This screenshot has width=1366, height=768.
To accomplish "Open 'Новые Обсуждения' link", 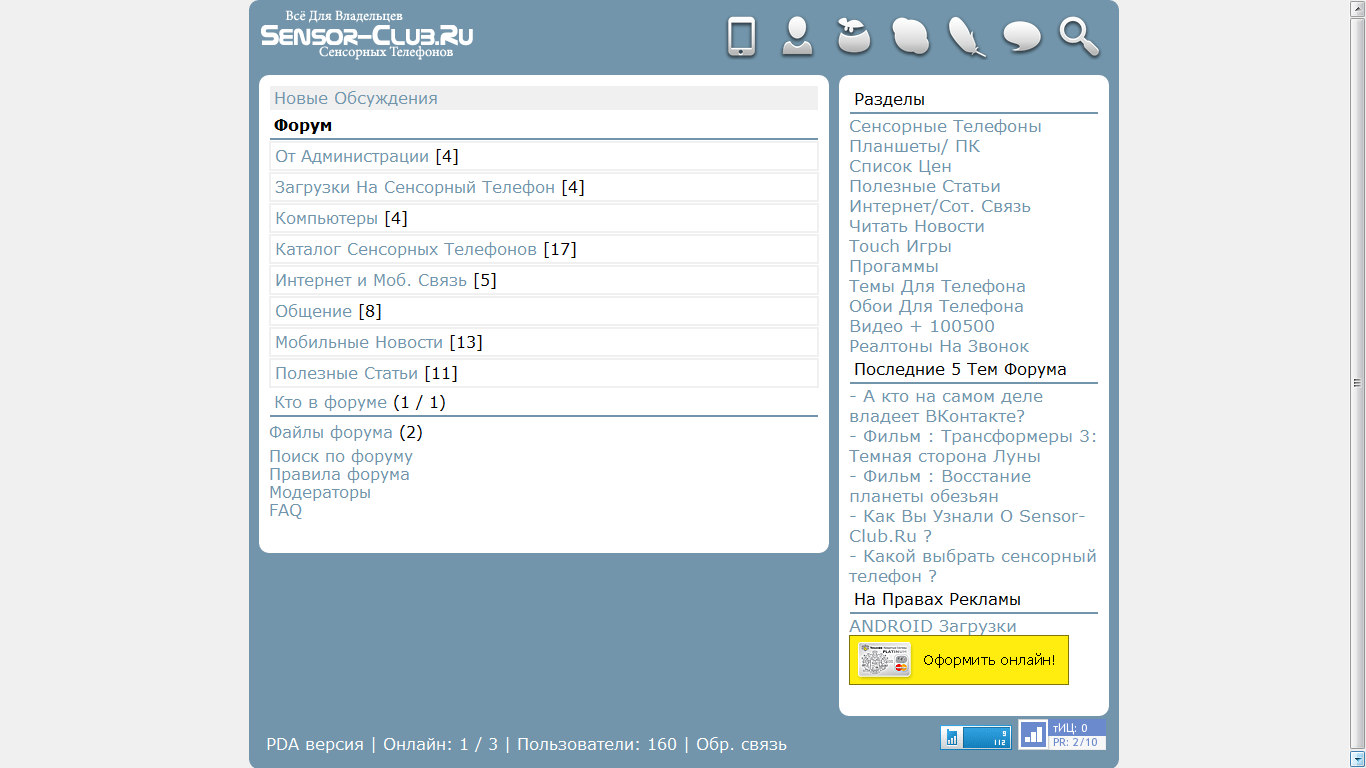I will 356,98.
